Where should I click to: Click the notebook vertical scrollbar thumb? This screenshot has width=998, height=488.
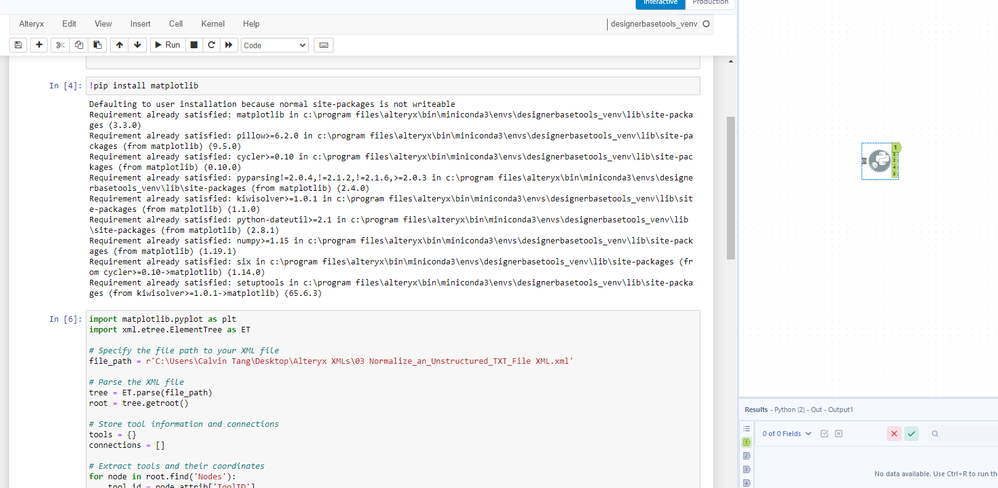[731, 188]
